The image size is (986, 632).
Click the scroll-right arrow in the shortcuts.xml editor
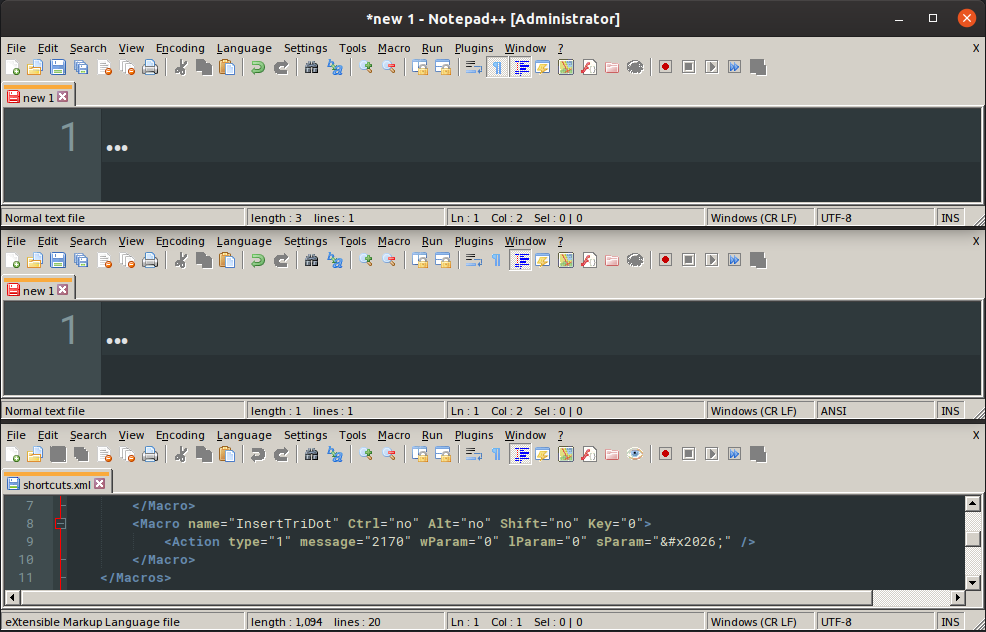click(958, 597)
